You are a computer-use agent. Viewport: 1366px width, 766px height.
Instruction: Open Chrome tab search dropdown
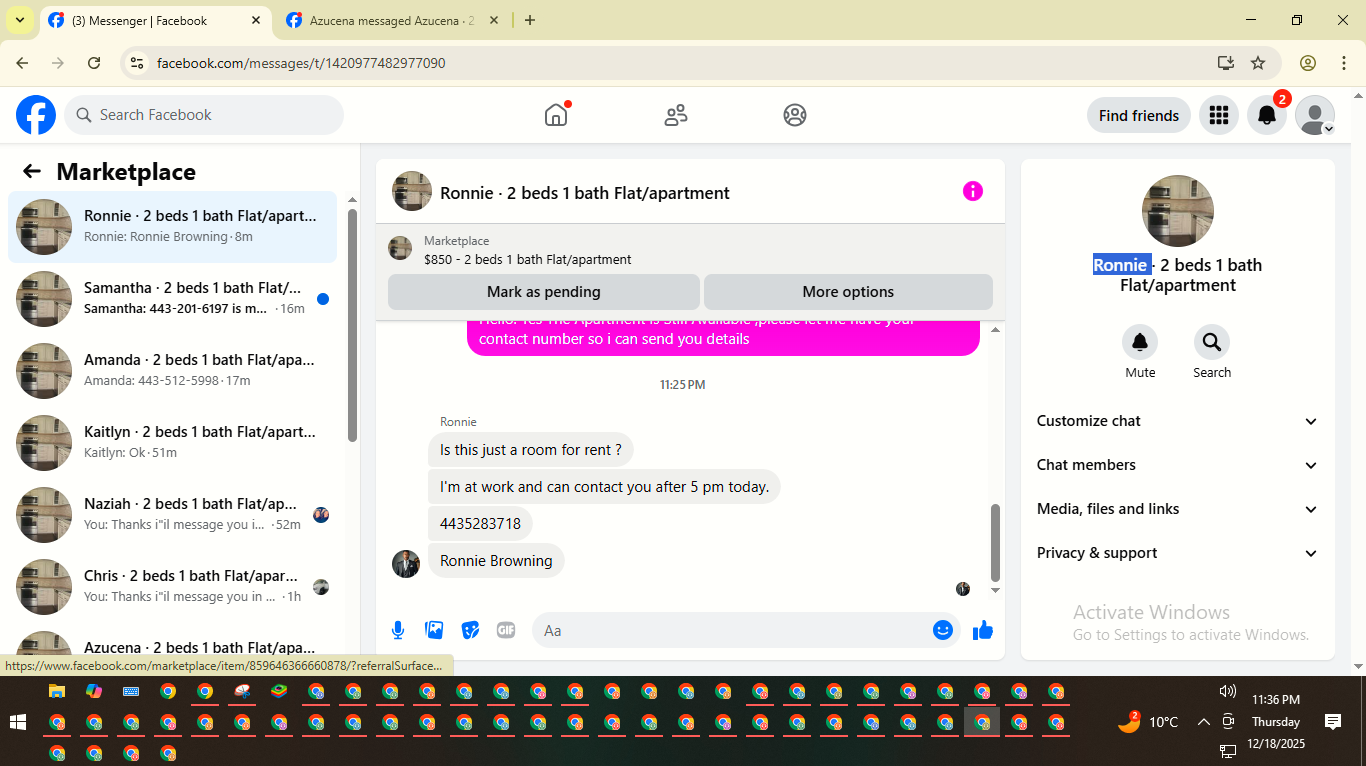coord(19,20)
